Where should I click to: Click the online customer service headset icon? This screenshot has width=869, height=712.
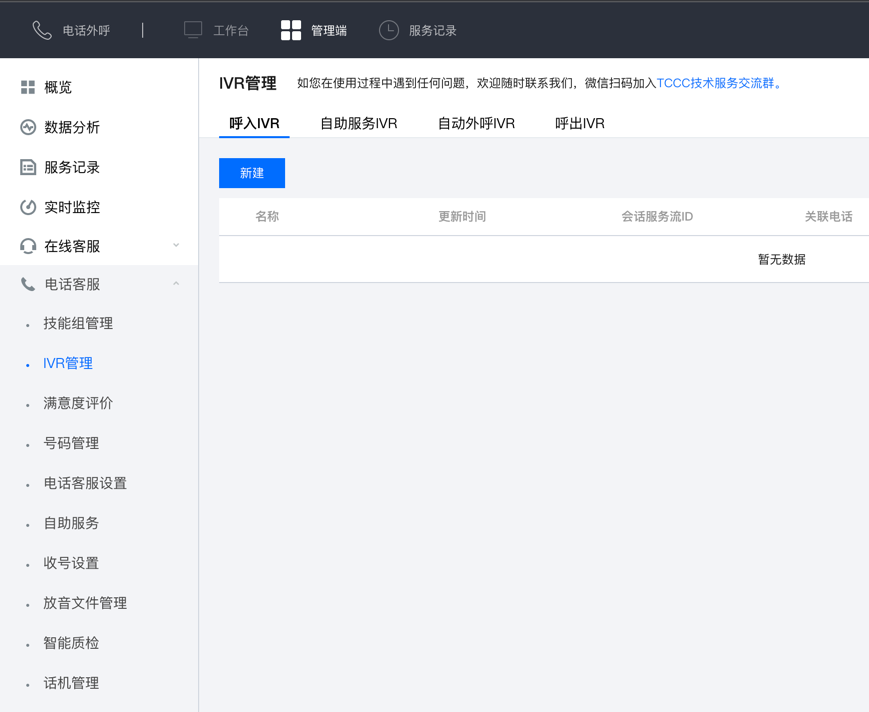(x=28, y=246)
